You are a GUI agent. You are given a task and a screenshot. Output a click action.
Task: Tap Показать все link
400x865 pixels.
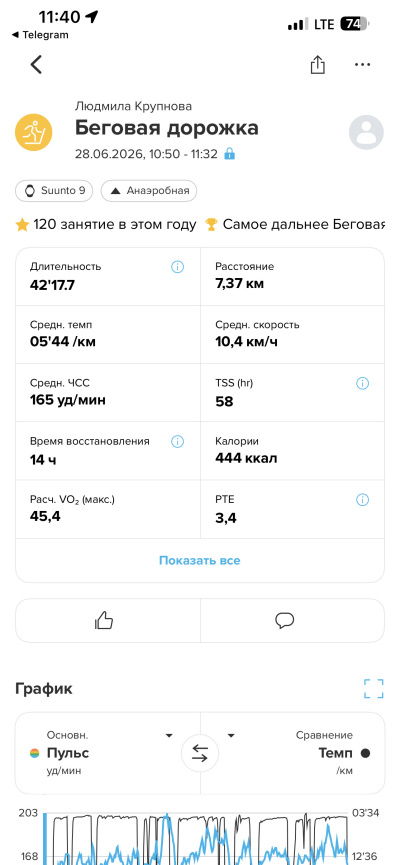point(200,560)
